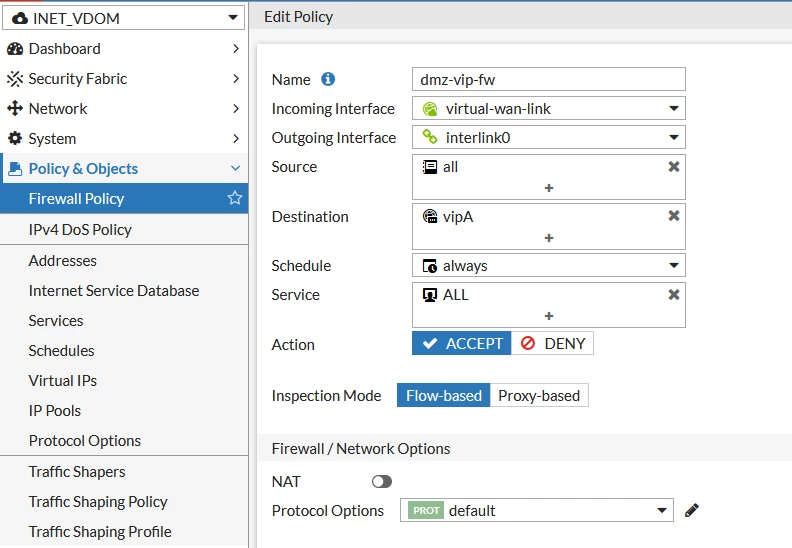Go to Services
Screen dimensions: 792x548
point(124,321)
